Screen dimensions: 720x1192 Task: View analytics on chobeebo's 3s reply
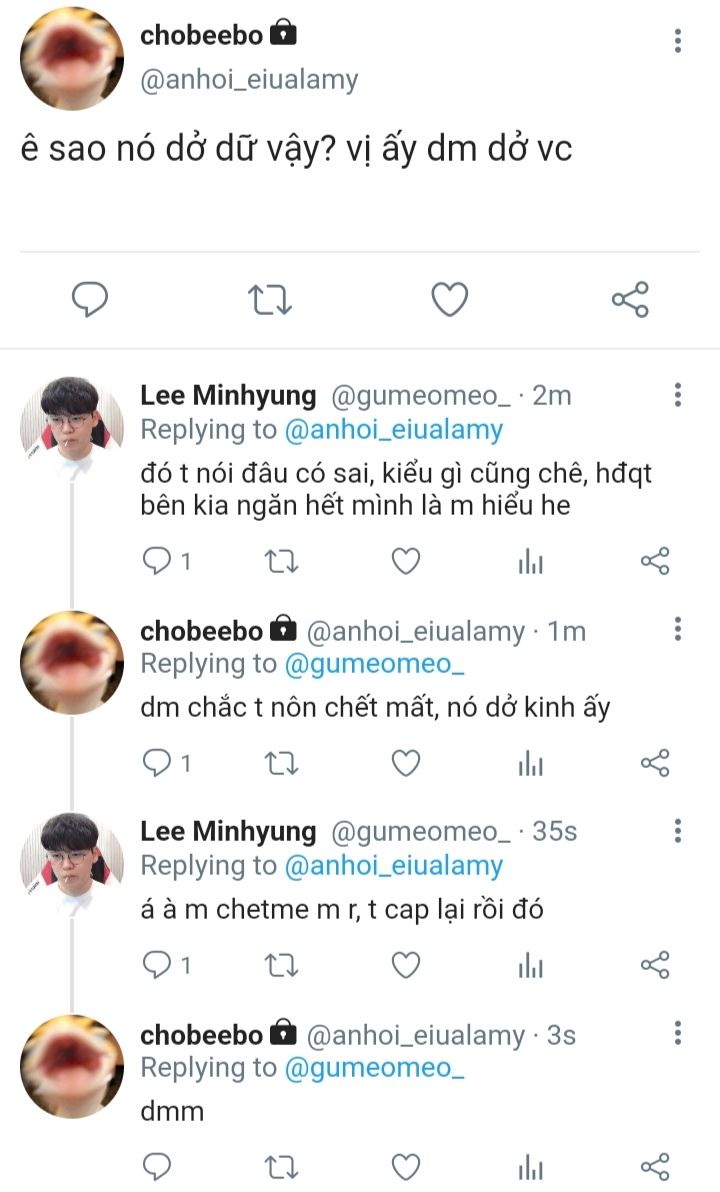coord(530,1166)
